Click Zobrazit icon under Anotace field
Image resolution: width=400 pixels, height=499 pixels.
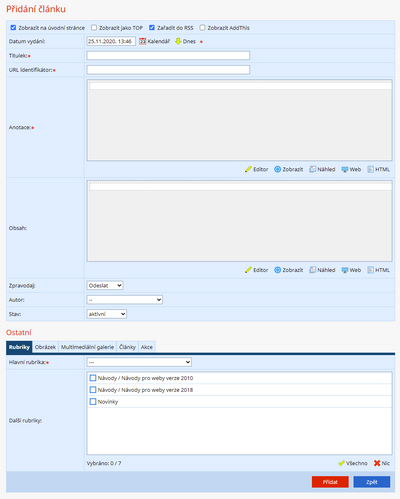pos(277,169)
